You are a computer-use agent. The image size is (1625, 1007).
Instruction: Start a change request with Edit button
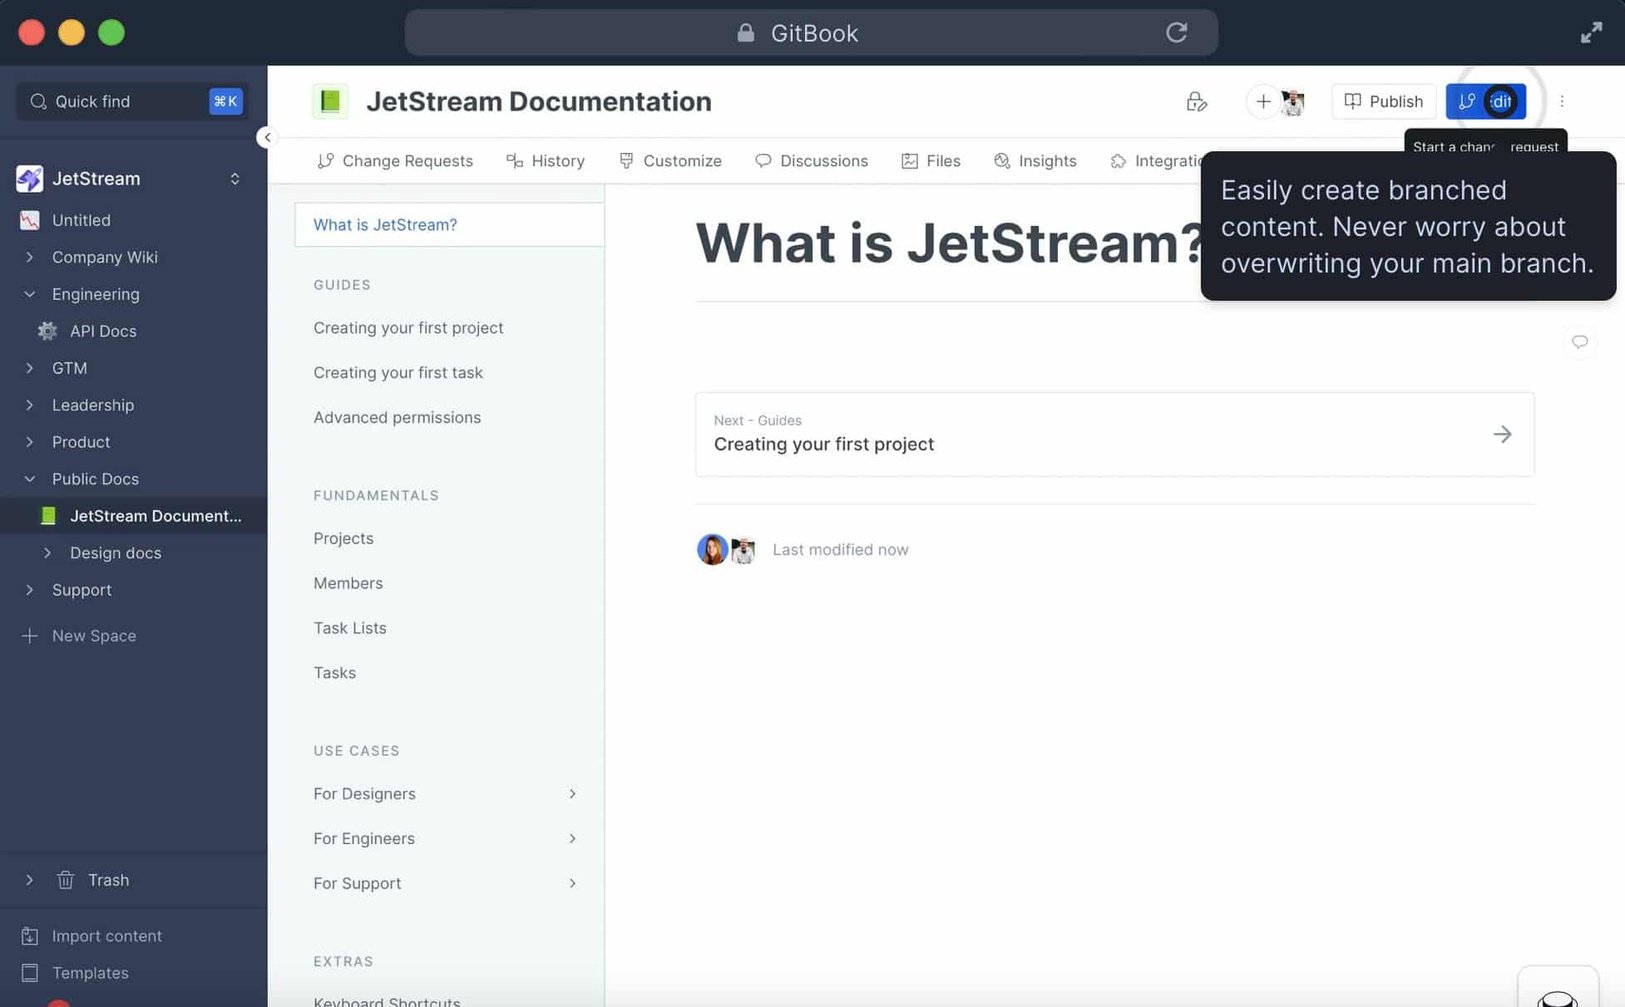(x=1485, y=101)
